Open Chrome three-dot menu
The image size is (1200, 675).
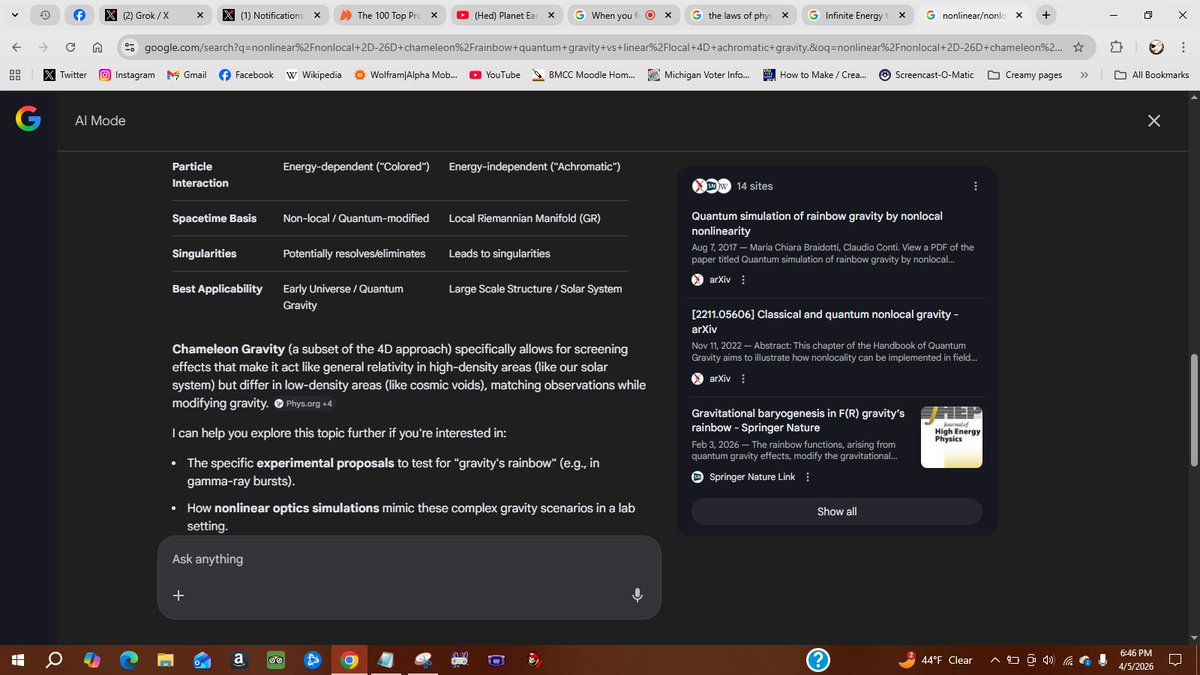click(1183, 47)
